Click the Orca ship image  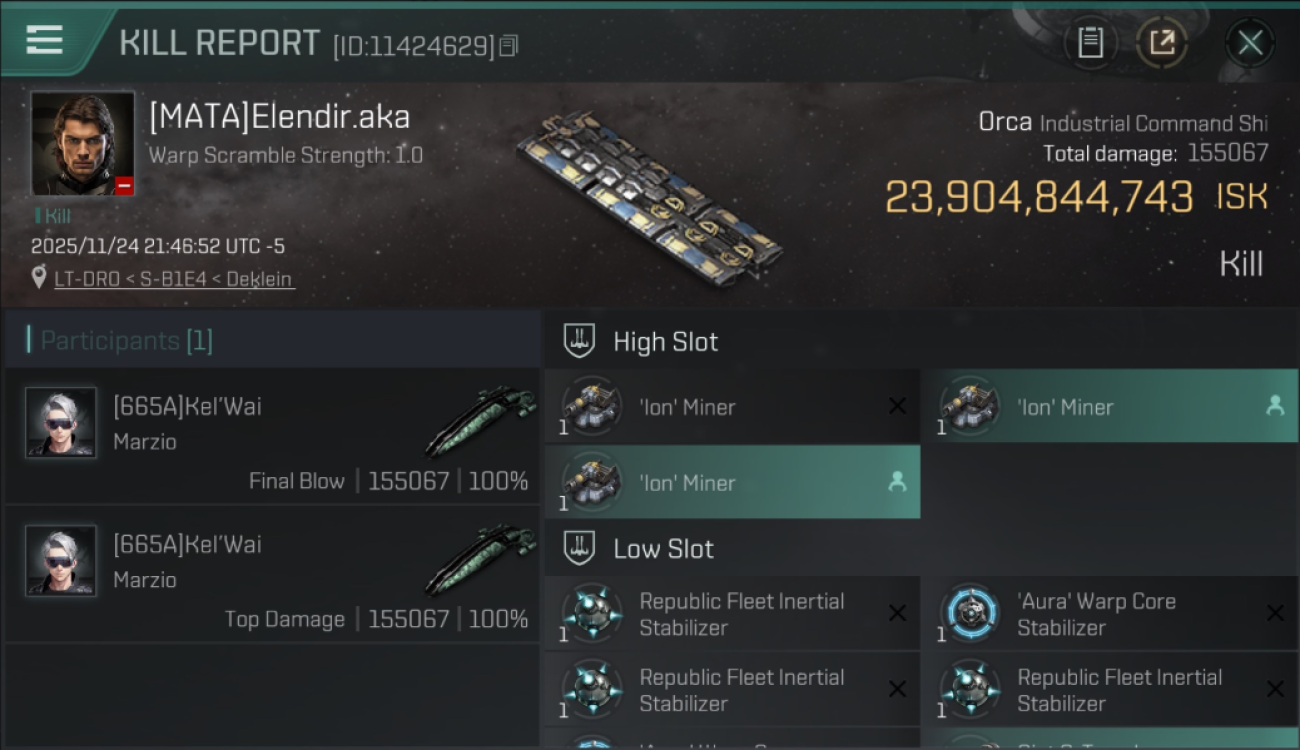(650, 195)
